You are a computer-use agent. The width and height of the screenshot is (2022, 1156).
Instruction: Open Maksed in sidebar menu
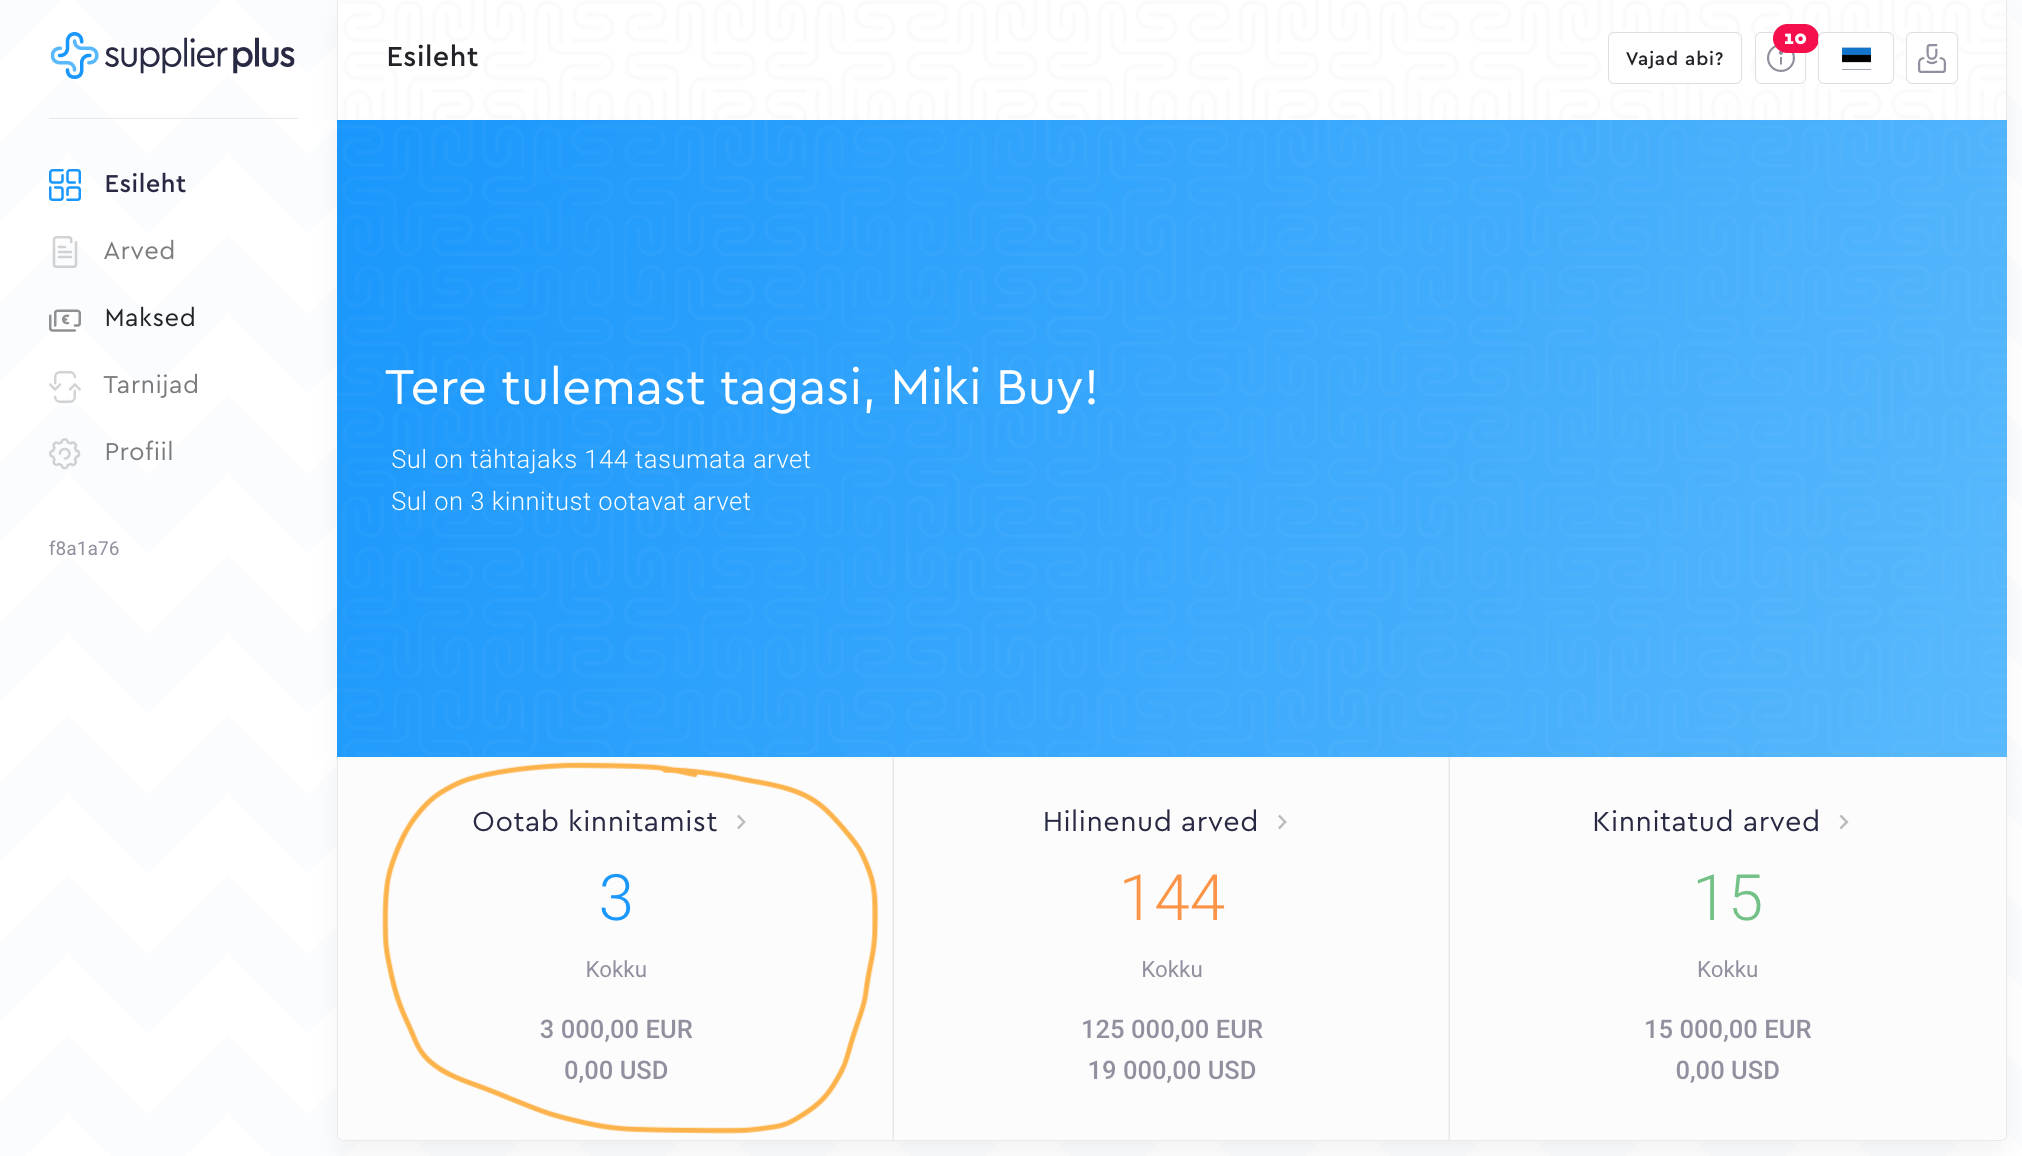click(x=150, y=318)
